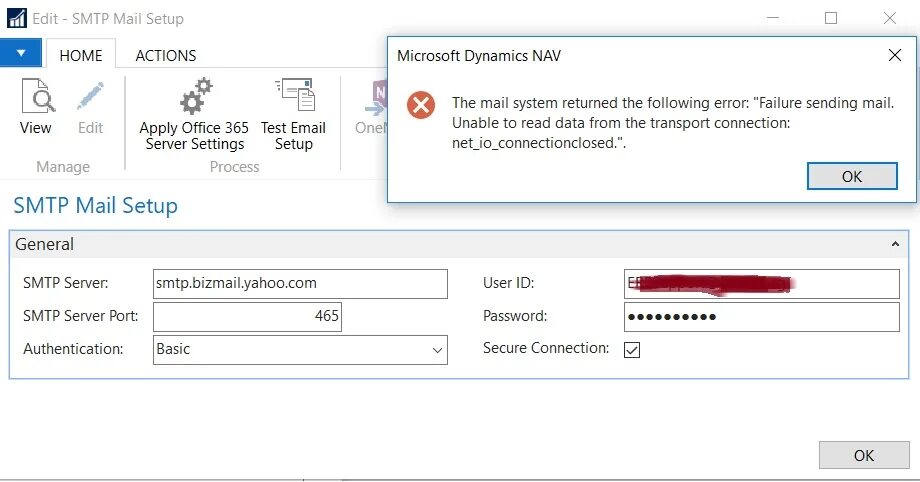Screen dimensions: 920x482
Task: Close the Microsoft Dynamics NAV error dialog
Action: (x=895, y=55)
